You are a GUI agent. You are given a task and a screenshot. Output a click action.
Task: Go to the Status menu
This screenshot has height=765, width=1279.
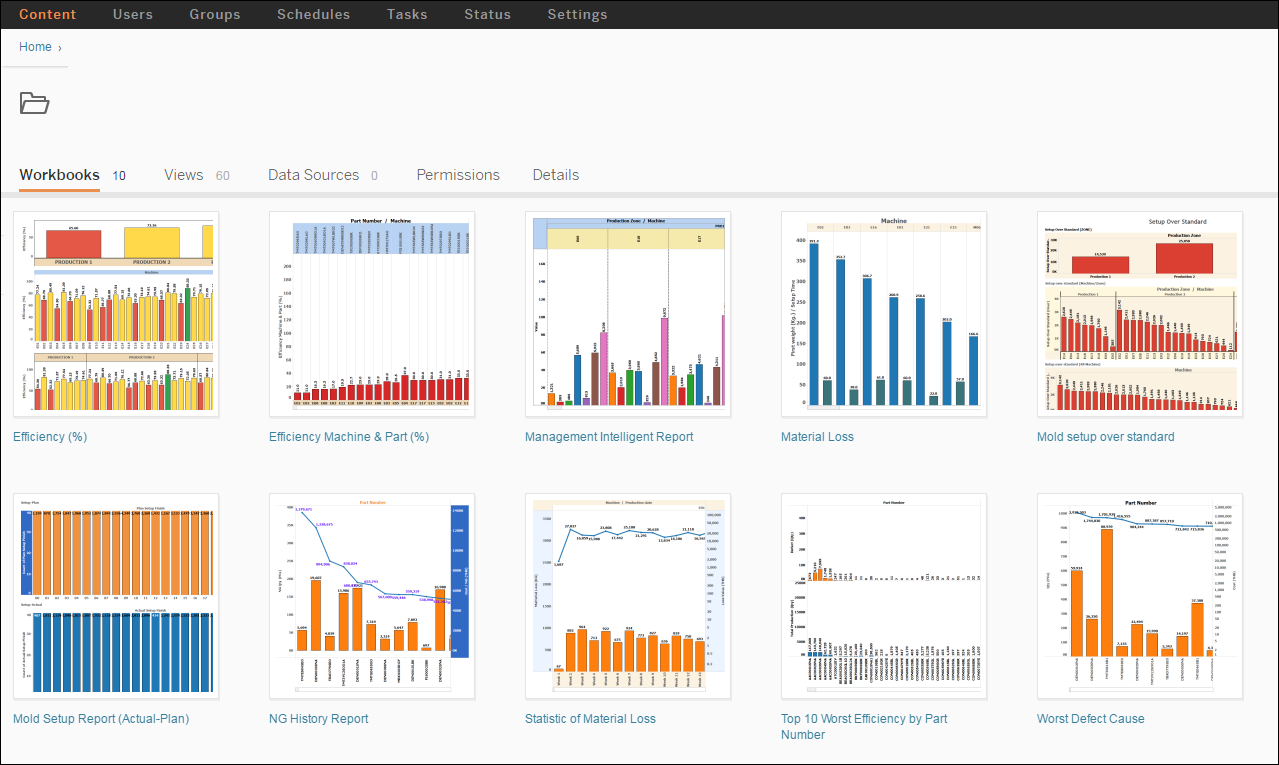[x=487, y=14]
